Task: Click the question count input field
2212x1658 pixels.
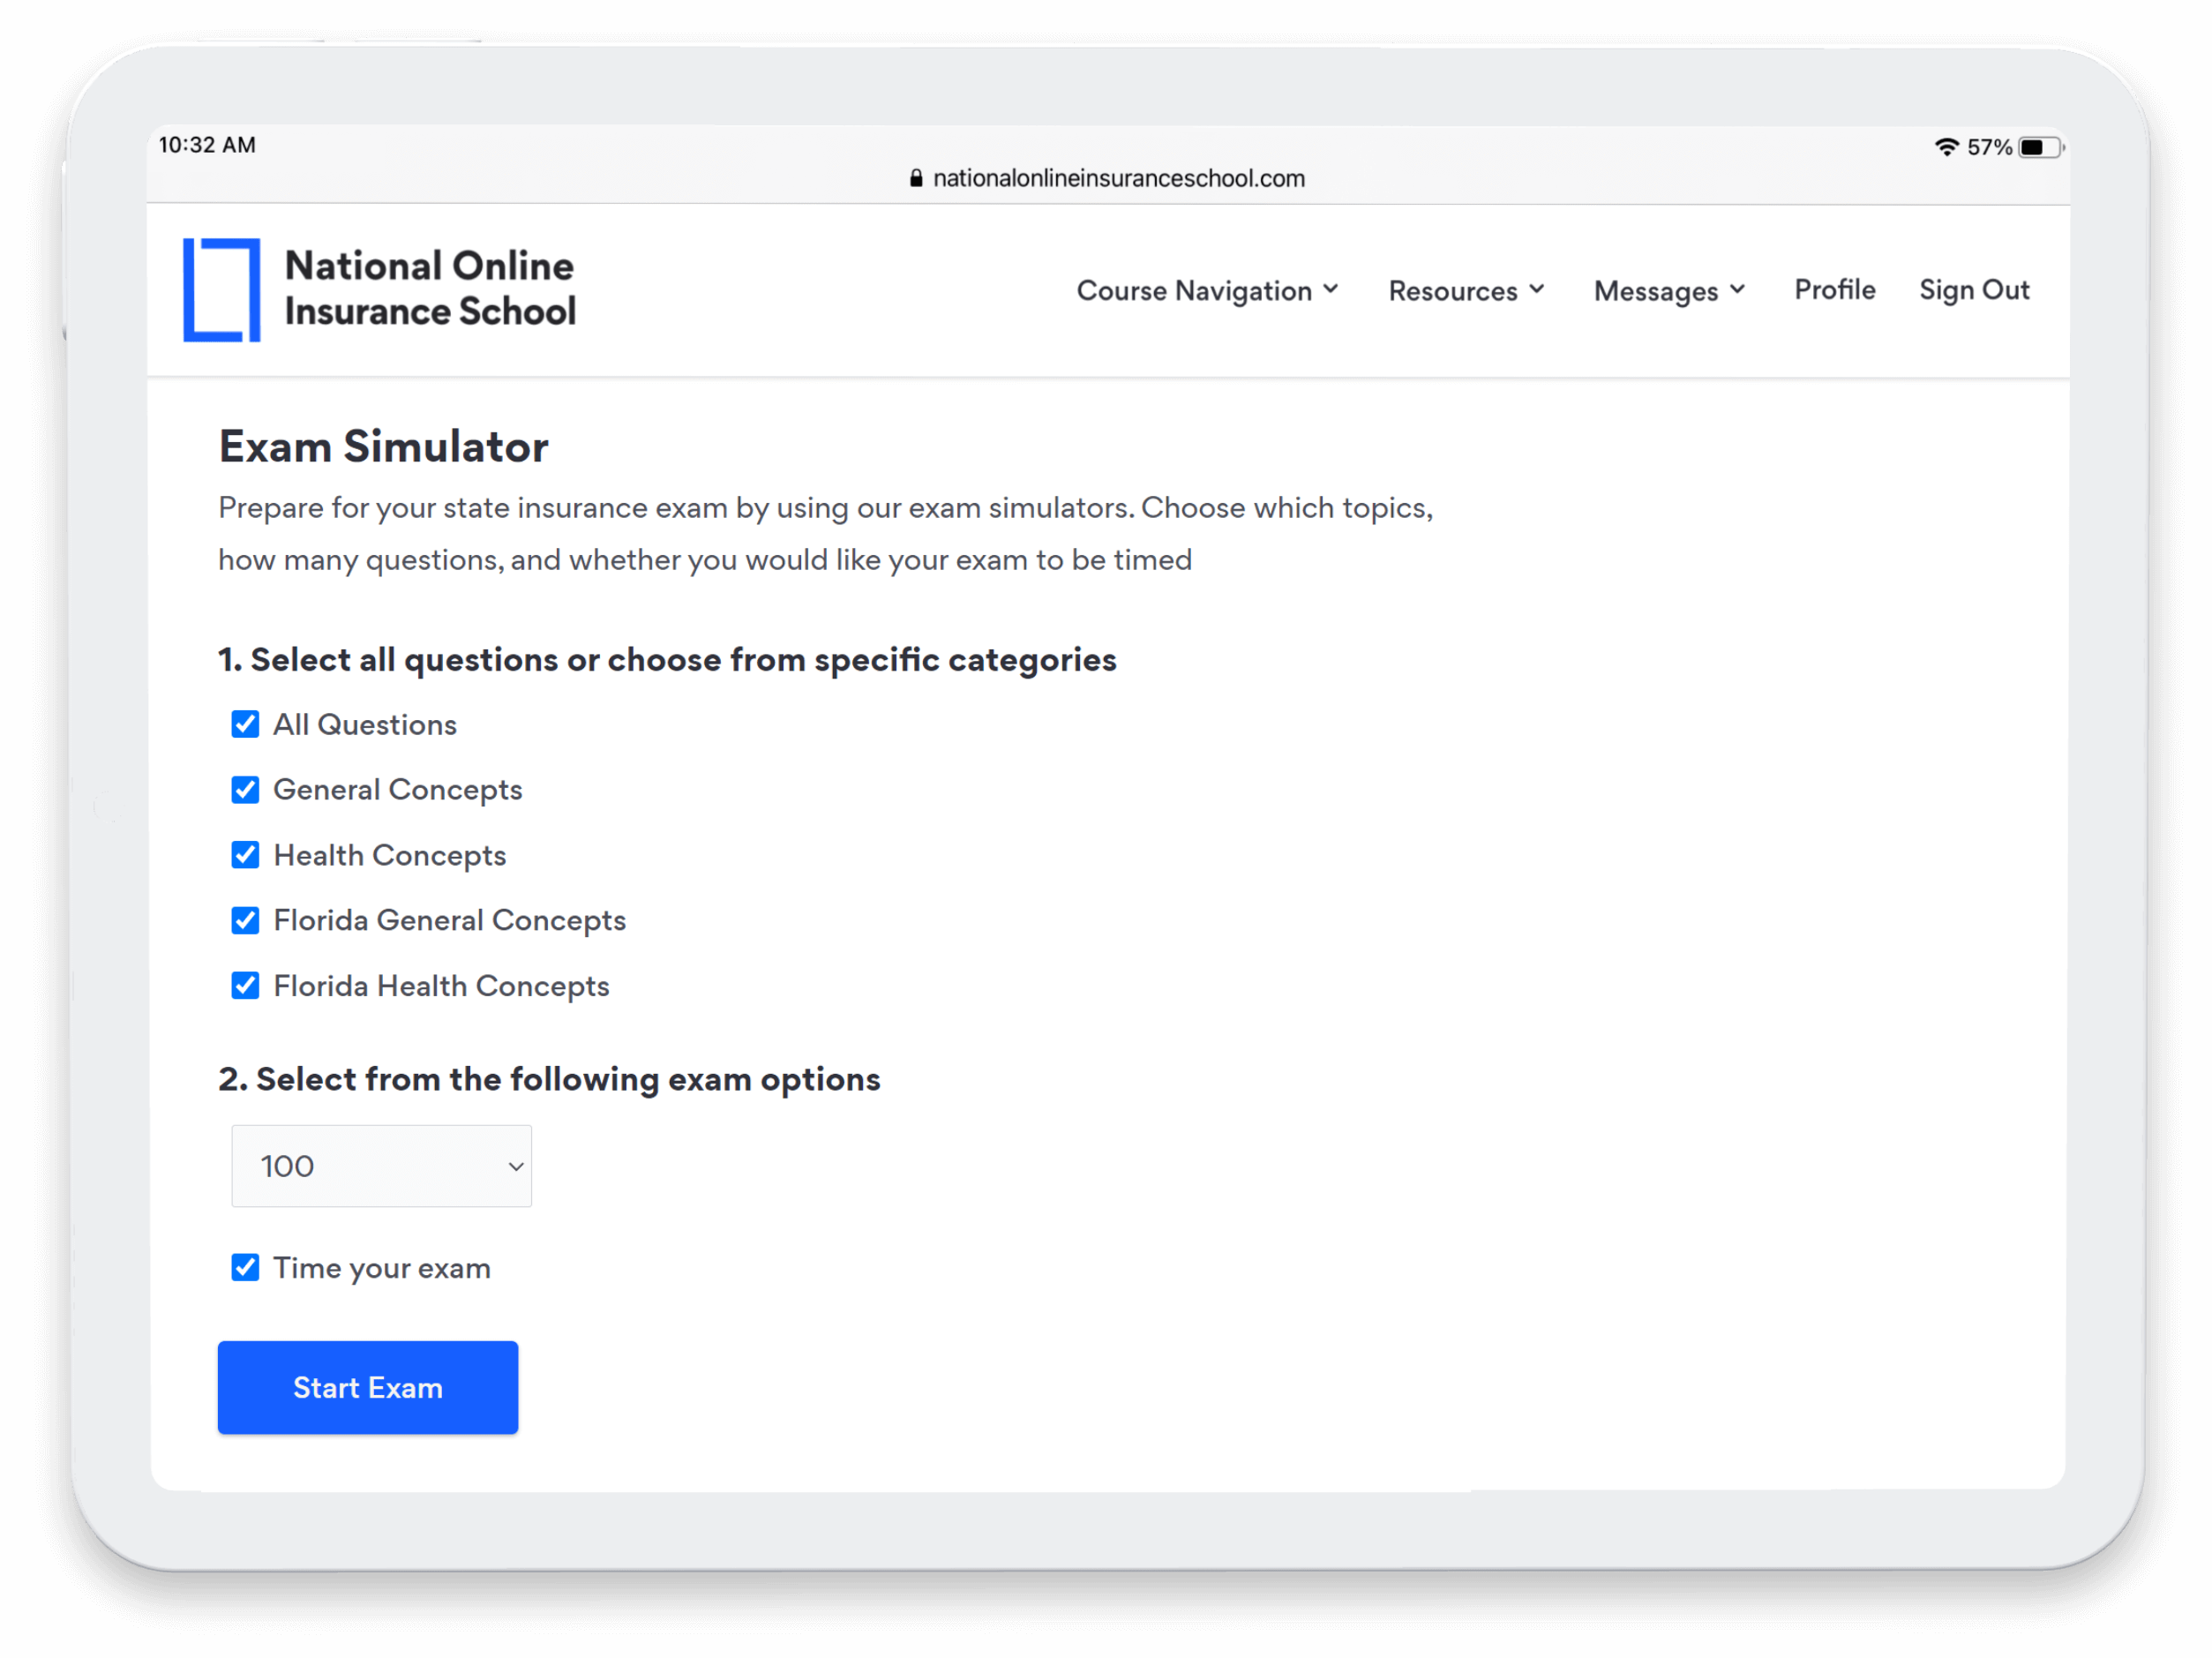Action: (383, 1167)
